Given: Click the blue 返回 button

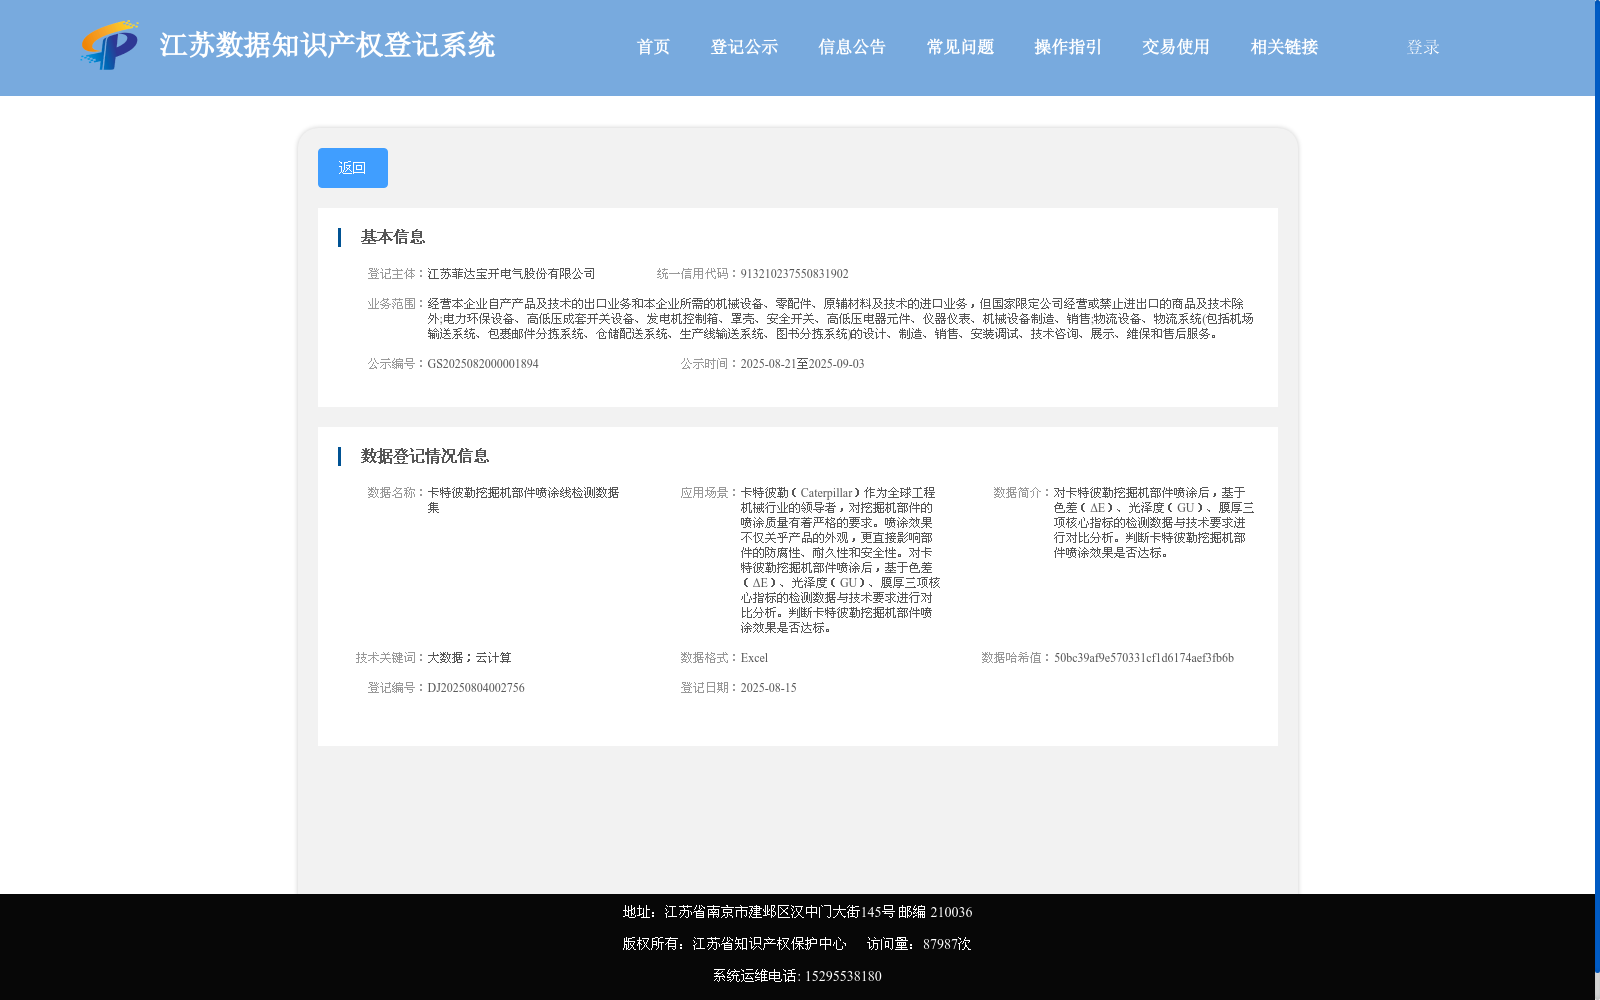Looking at the screenshot, I should 353,168.
